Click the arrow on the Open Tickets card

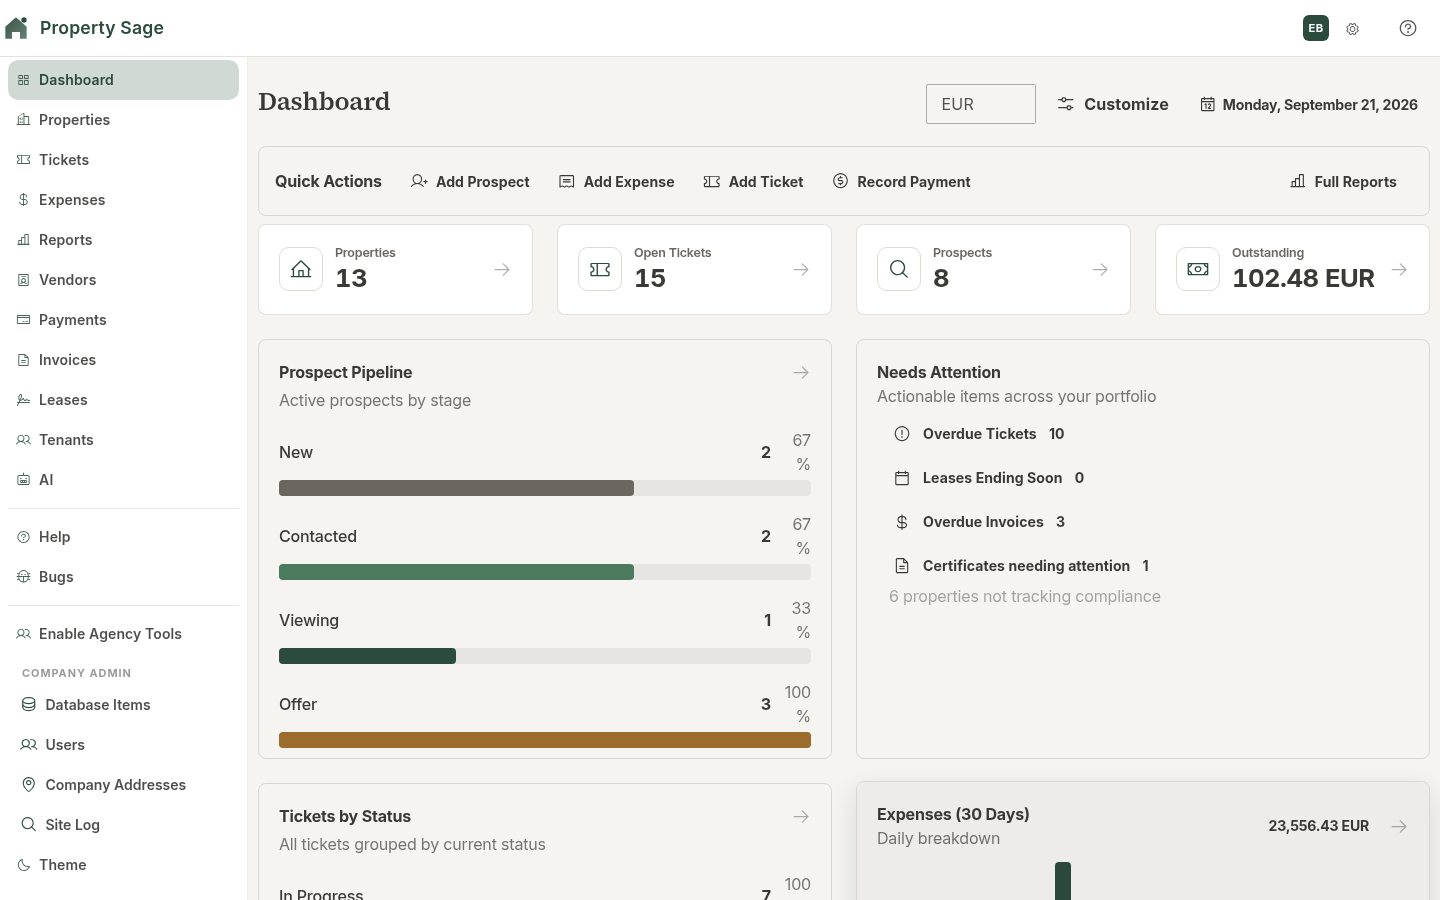801,269
